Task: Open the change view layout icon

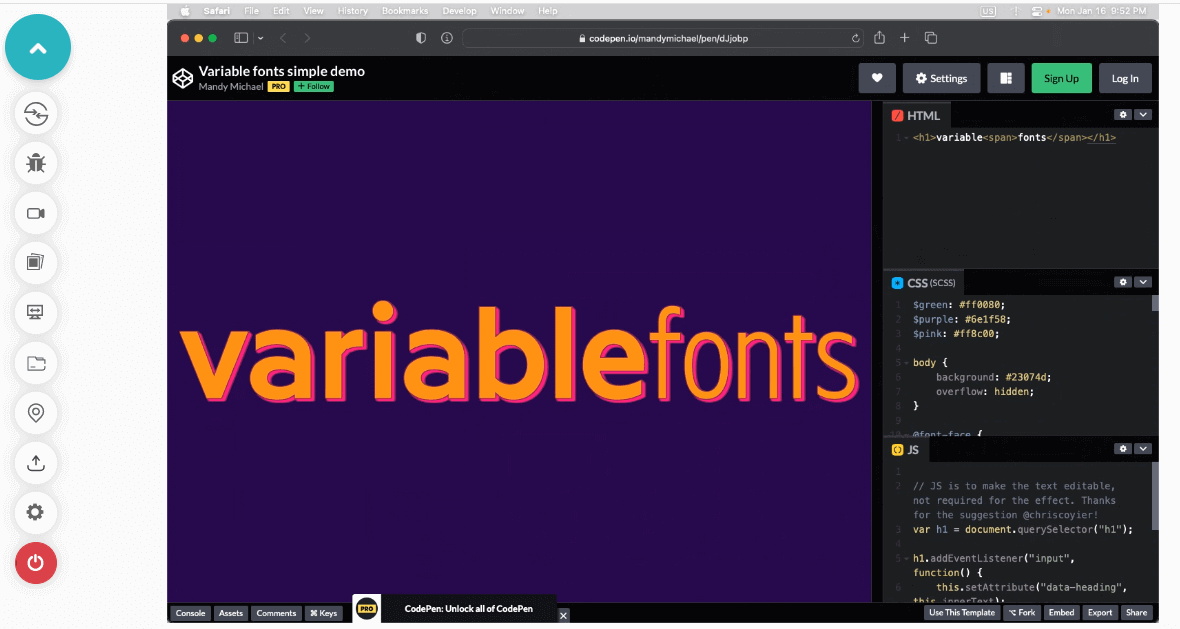Action: 1005,79
